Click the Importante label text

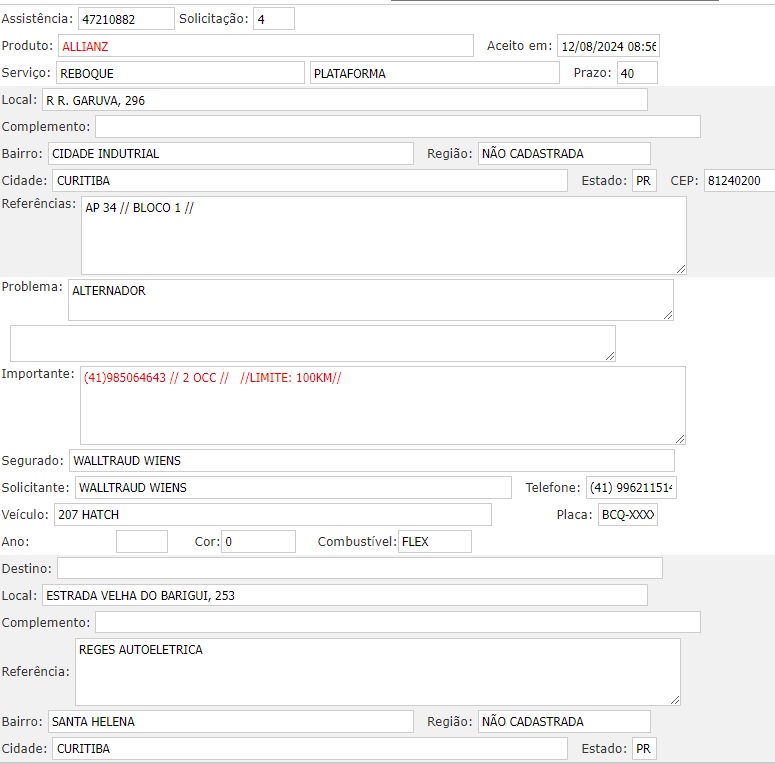pos(38,374)
